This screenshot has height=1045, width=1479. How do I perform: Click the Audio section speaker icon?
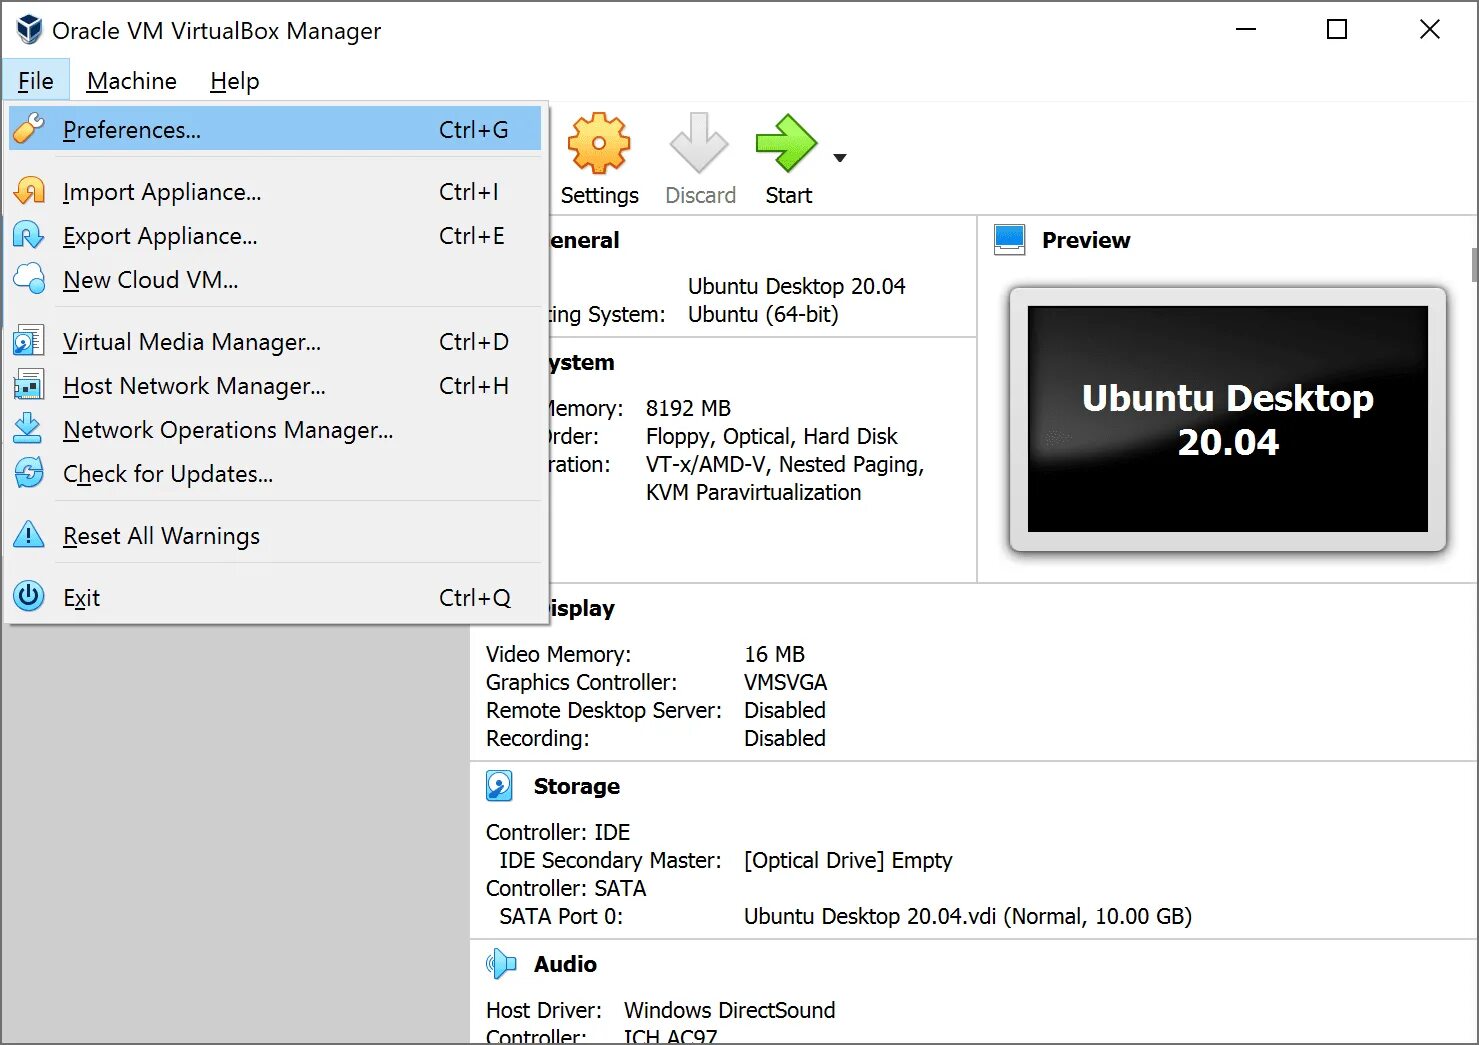click(501, 964)
